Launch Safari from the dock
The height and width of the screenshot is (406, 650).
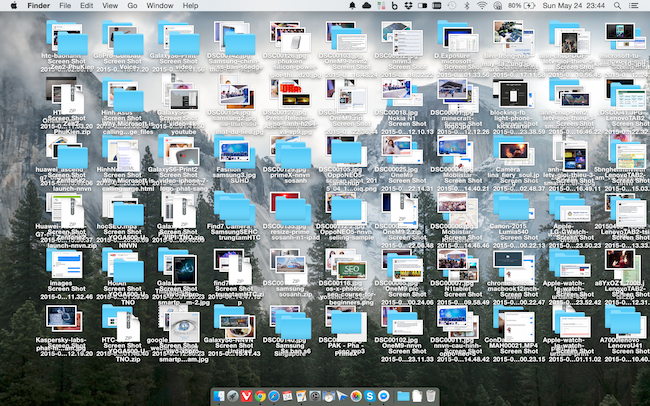pos(274,396)
